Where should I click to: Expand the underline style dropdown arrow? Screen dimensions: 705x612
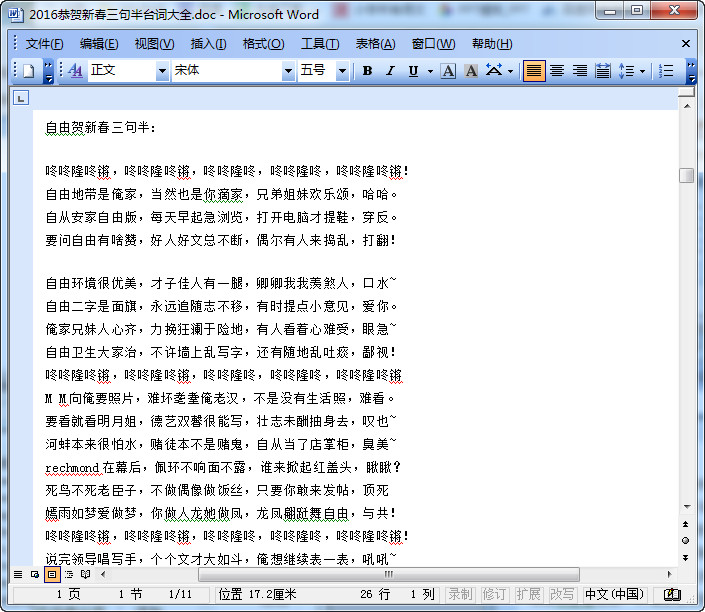430,71
